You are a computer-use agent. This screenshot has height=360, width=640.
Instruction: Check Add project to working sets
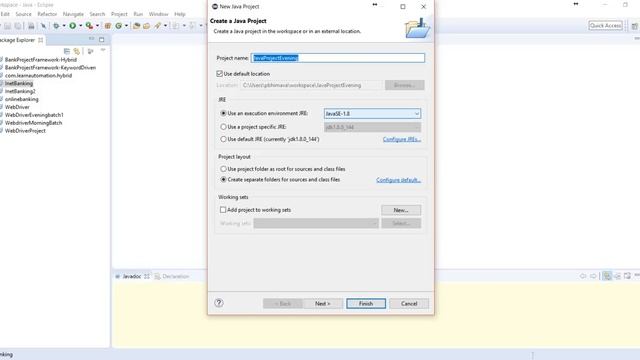click(x=223, y=210)
